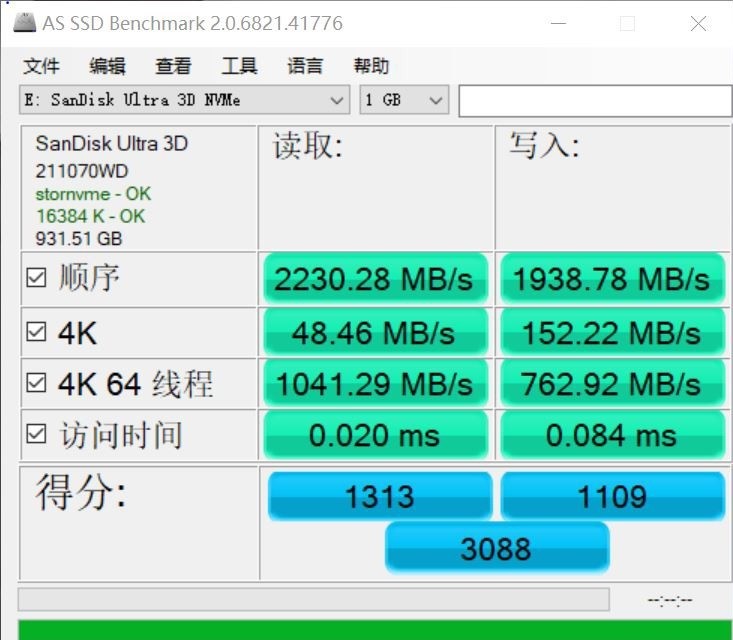Click the green overall progress bar
The width and height of the screenshot is (733, 640).
375,630
